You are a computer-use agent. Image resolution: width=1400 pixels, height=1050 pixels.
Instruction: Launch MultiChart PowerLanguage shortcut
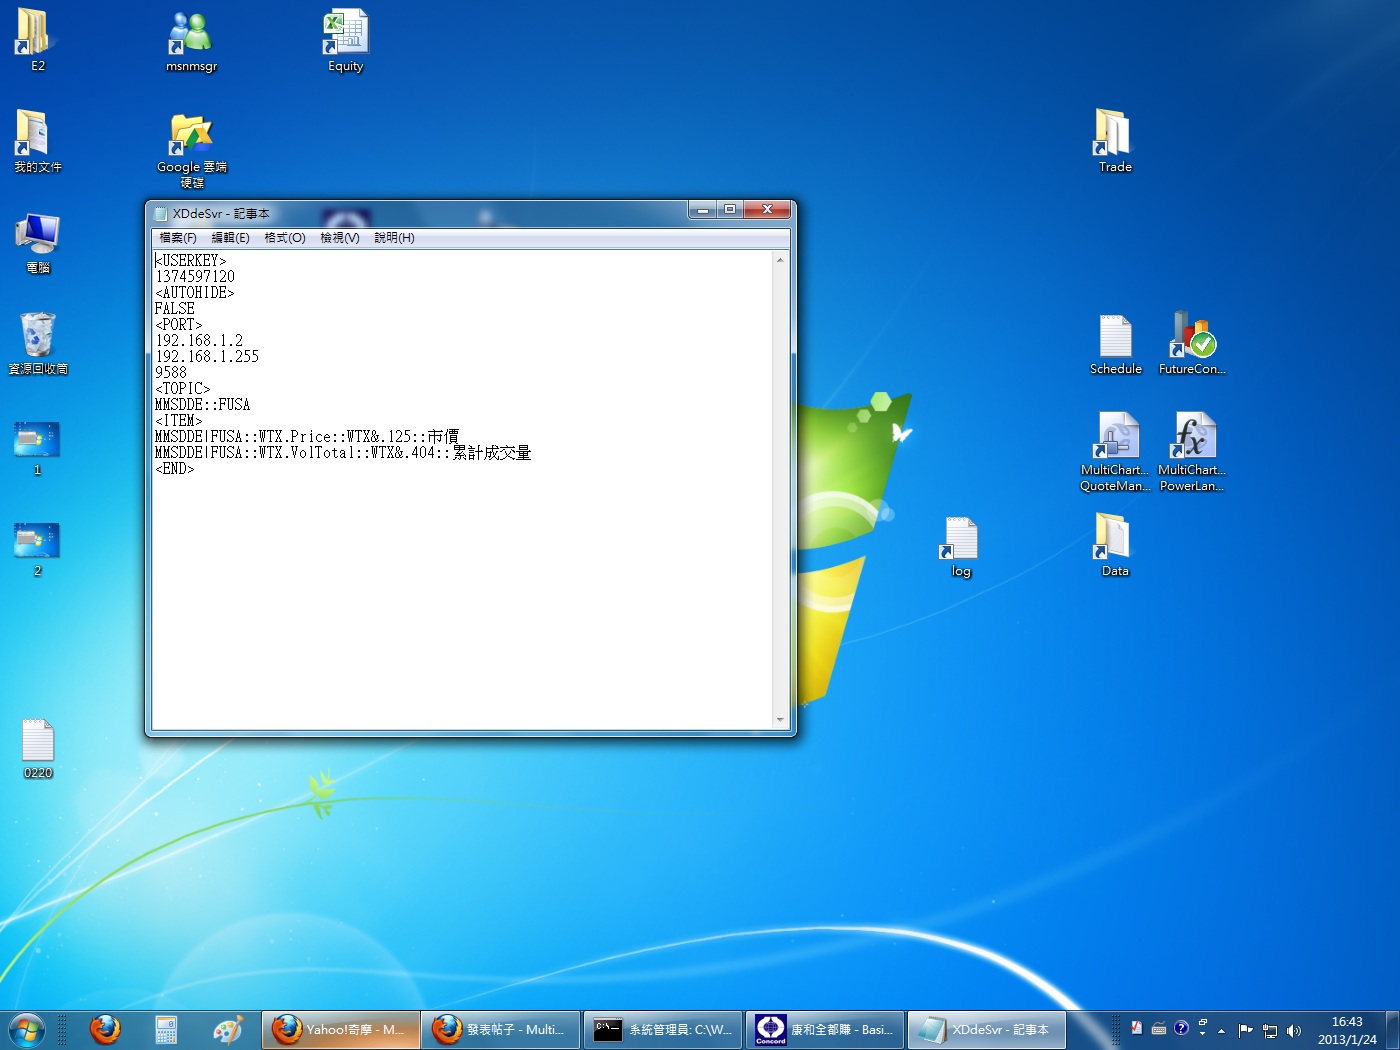coord(1192,452)
